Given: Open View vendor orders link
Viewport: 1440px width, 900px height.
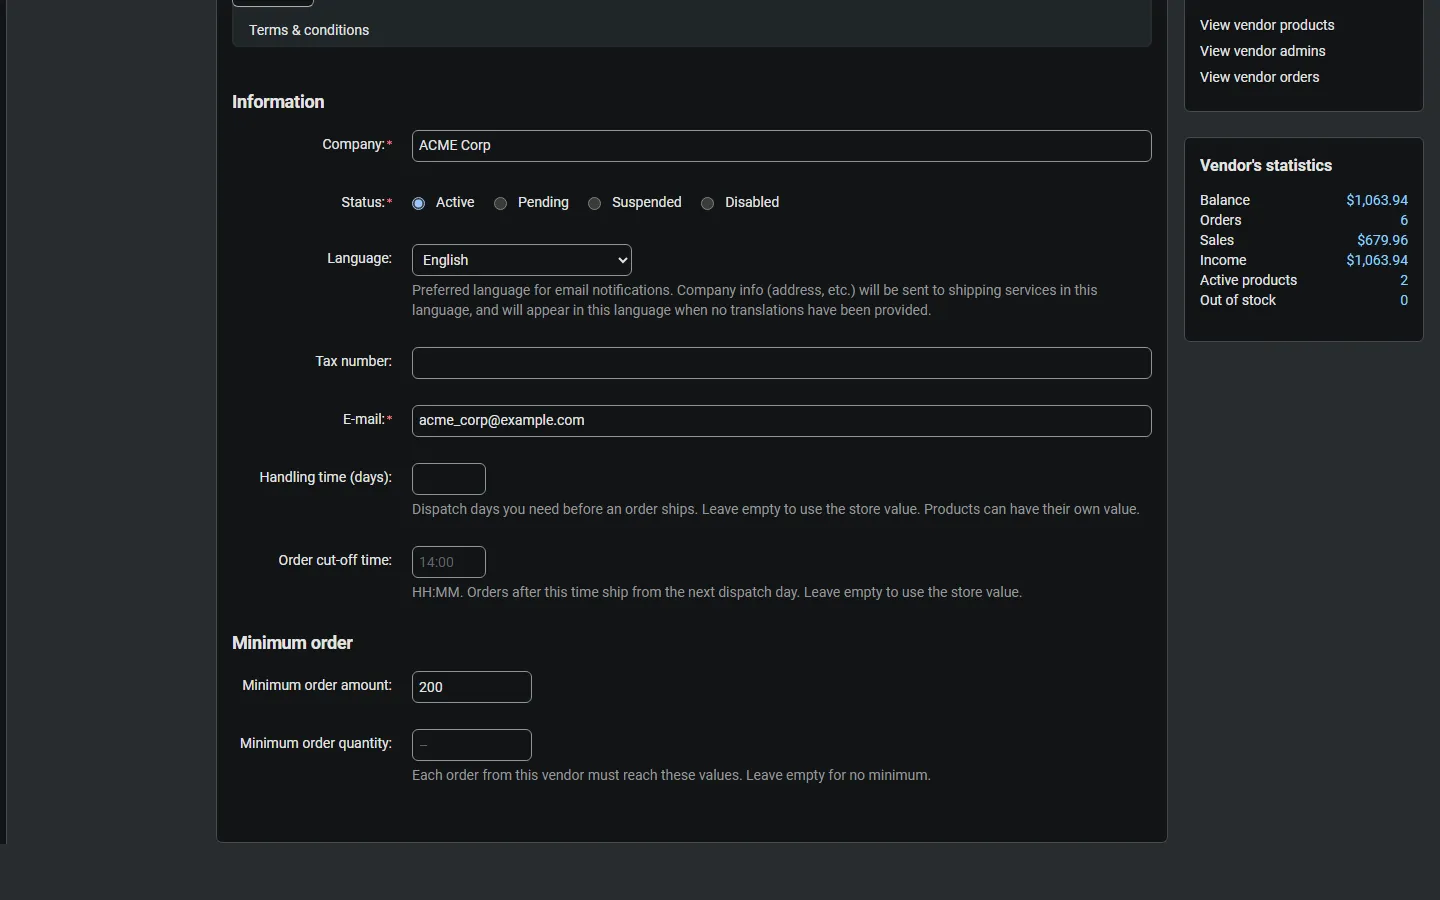Looking at the screenshot, I should [x=1259, y=77].
